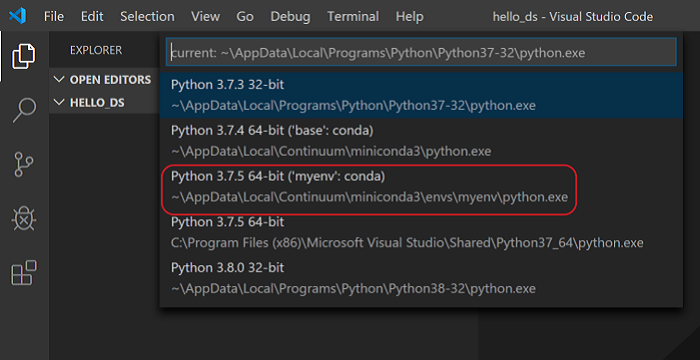The height and width of the screenshot is (360, 700).
Task: Select Python 3.8.0 32-bit interpreter
Action: (x=421, y=278)
